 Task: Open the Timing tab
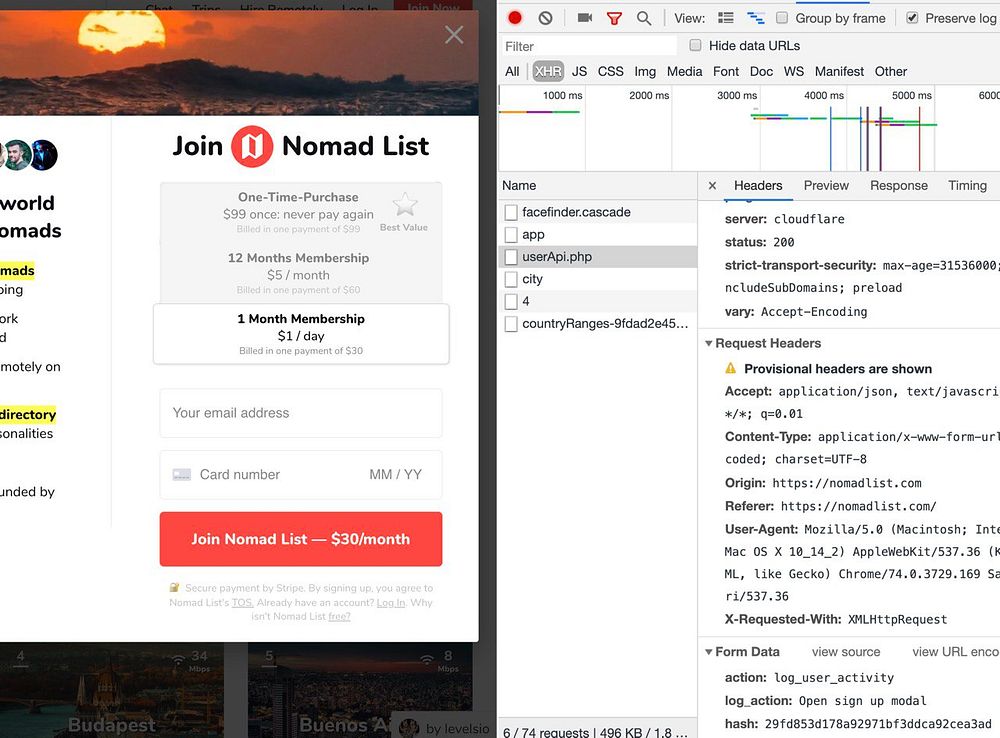click(x=967, y=186)
